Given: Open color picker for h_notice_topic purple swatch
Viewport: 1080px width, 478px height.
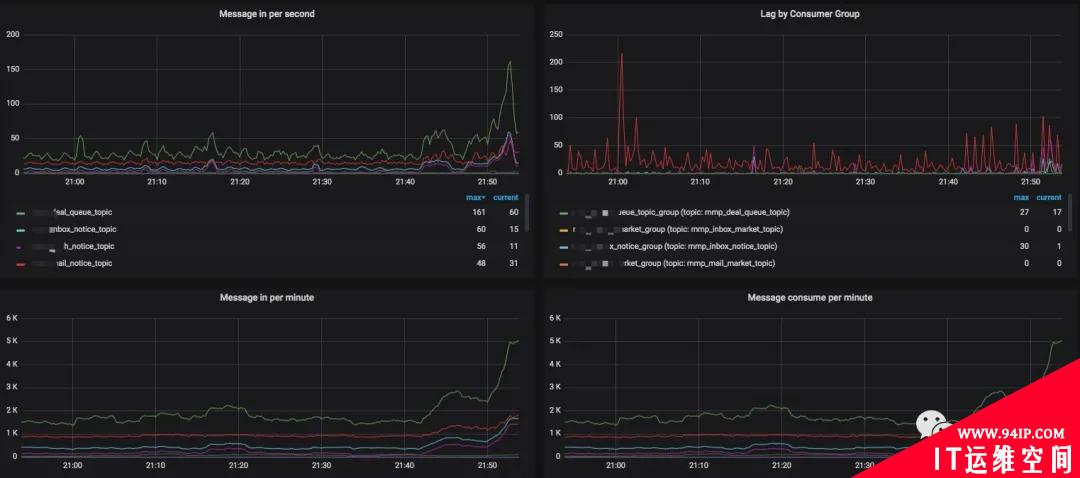Looking at the screenshot, I should pyautogui.click(x=21, y=247).
